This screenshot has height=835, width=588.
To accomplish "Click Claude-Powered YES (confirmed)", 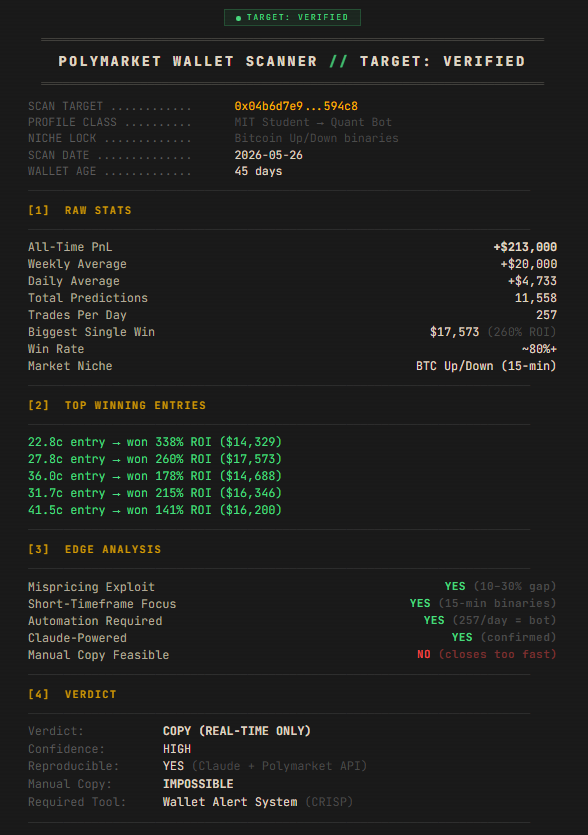I will click(x=504, y=637).
